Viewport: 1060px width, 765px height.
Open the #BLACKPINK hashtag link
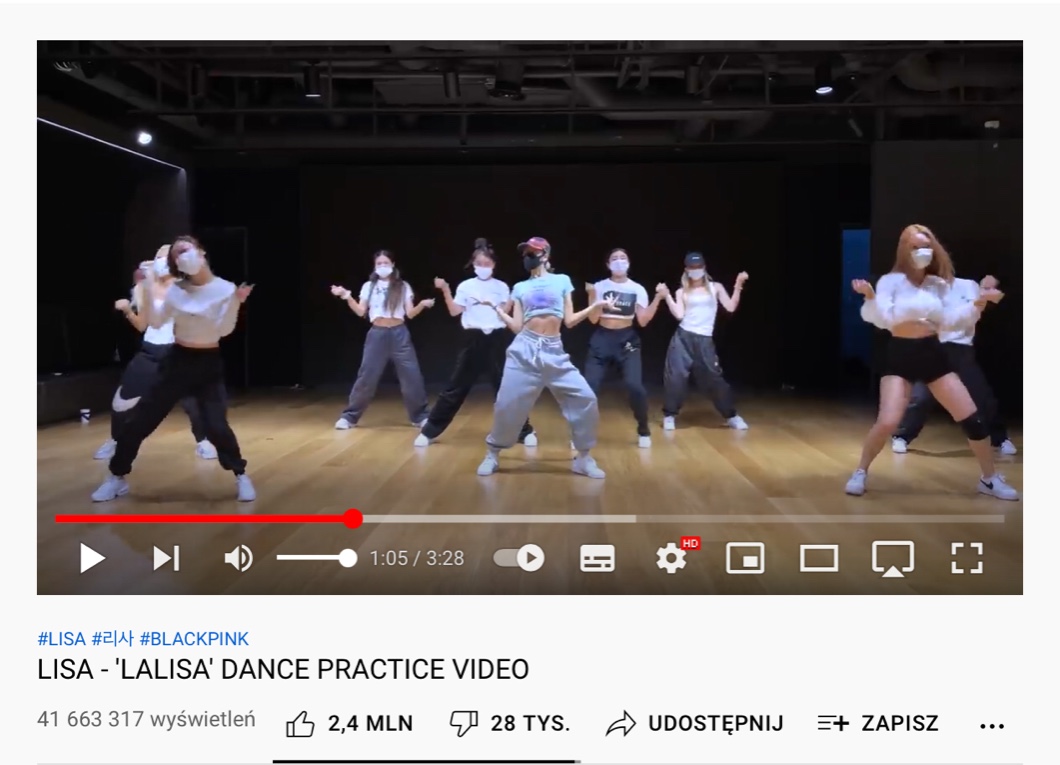[194, 639]
